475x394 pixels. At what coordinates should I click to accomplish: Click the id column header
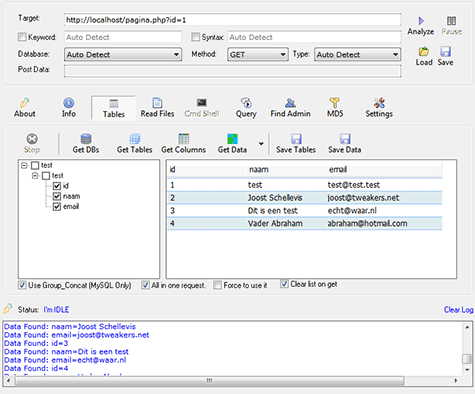coord(206,170)
